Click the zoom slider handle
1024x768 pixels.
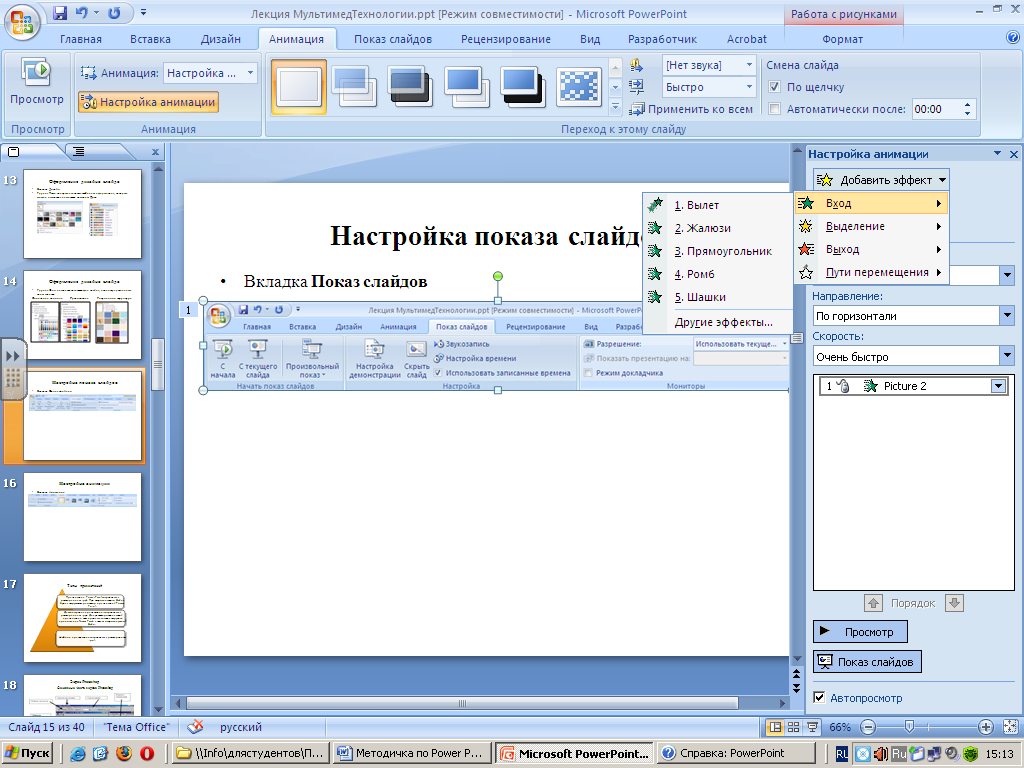908,726
